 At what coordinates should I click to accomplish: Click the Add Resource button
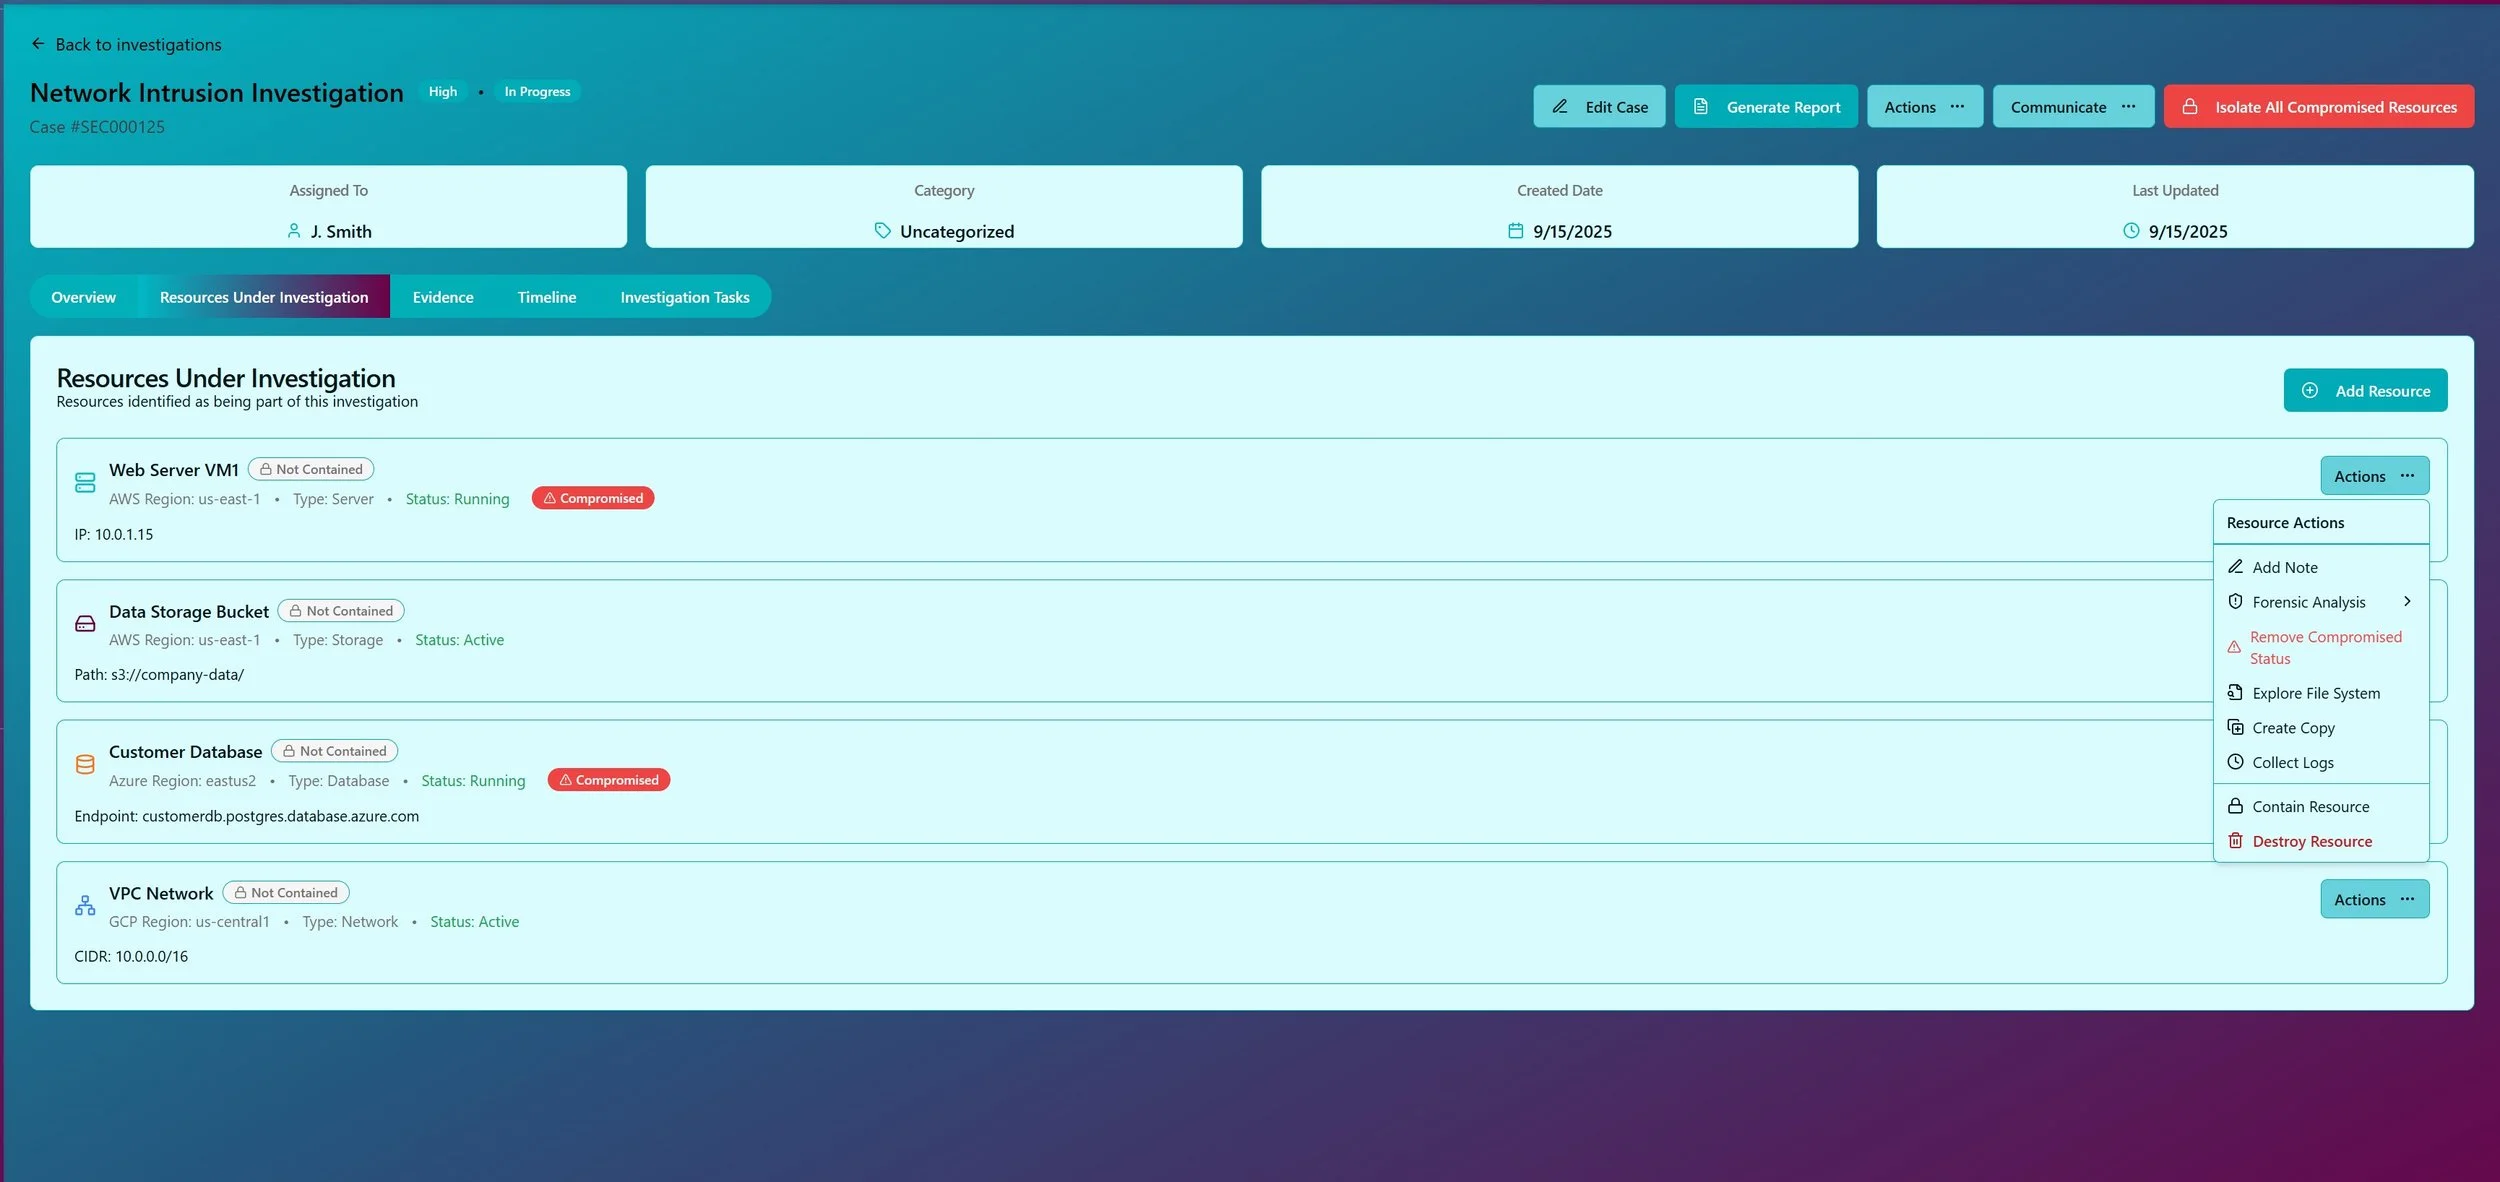2364,391
